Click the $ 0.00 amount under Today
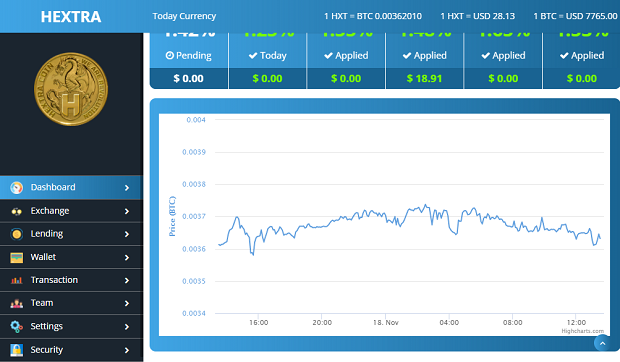The width and height of the screenshot is (620, 362). coord(267,79)
